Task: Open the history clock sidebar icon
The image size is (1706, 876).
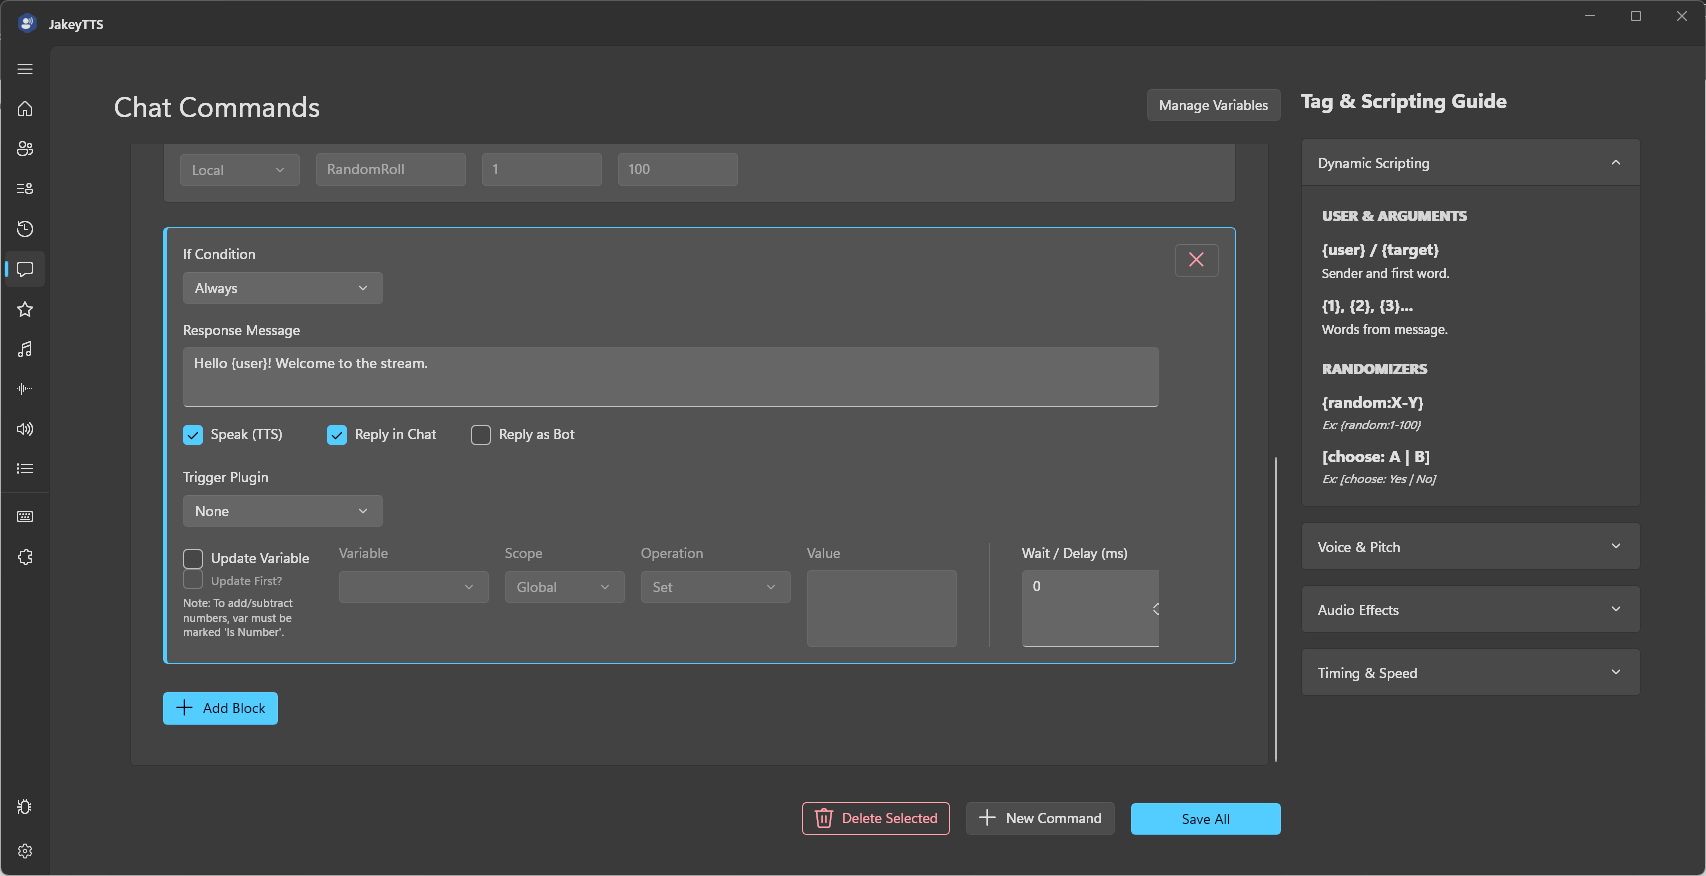Action: tap(25, 229)
